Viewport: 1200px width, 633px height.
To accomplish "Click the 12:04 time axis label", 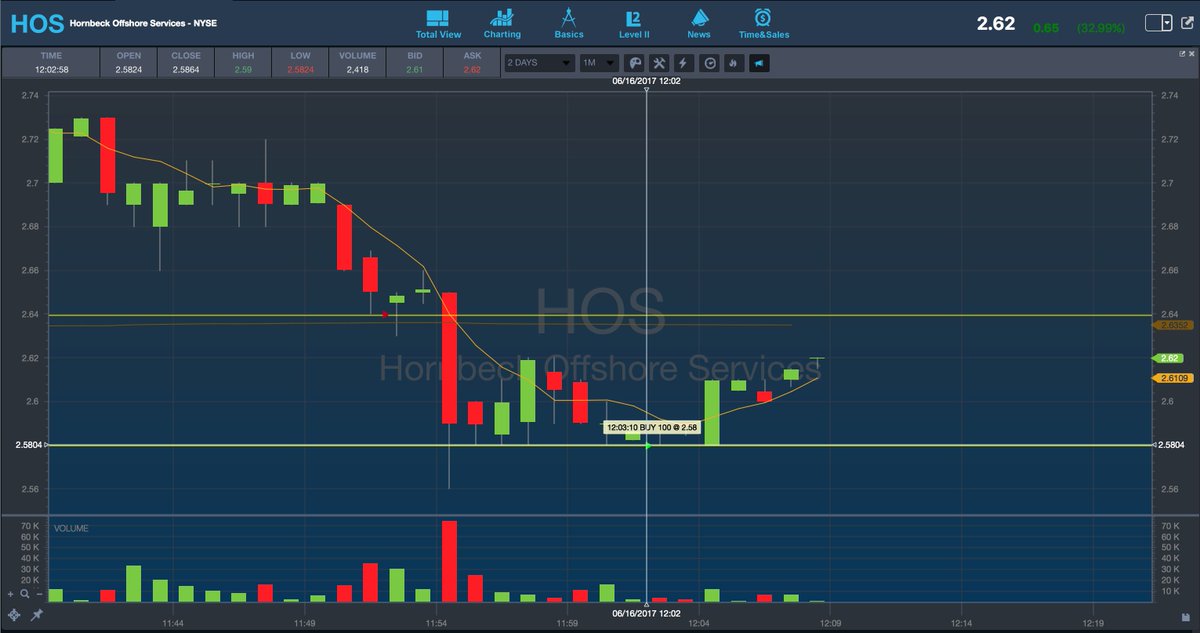I will (x=698, y=622).
